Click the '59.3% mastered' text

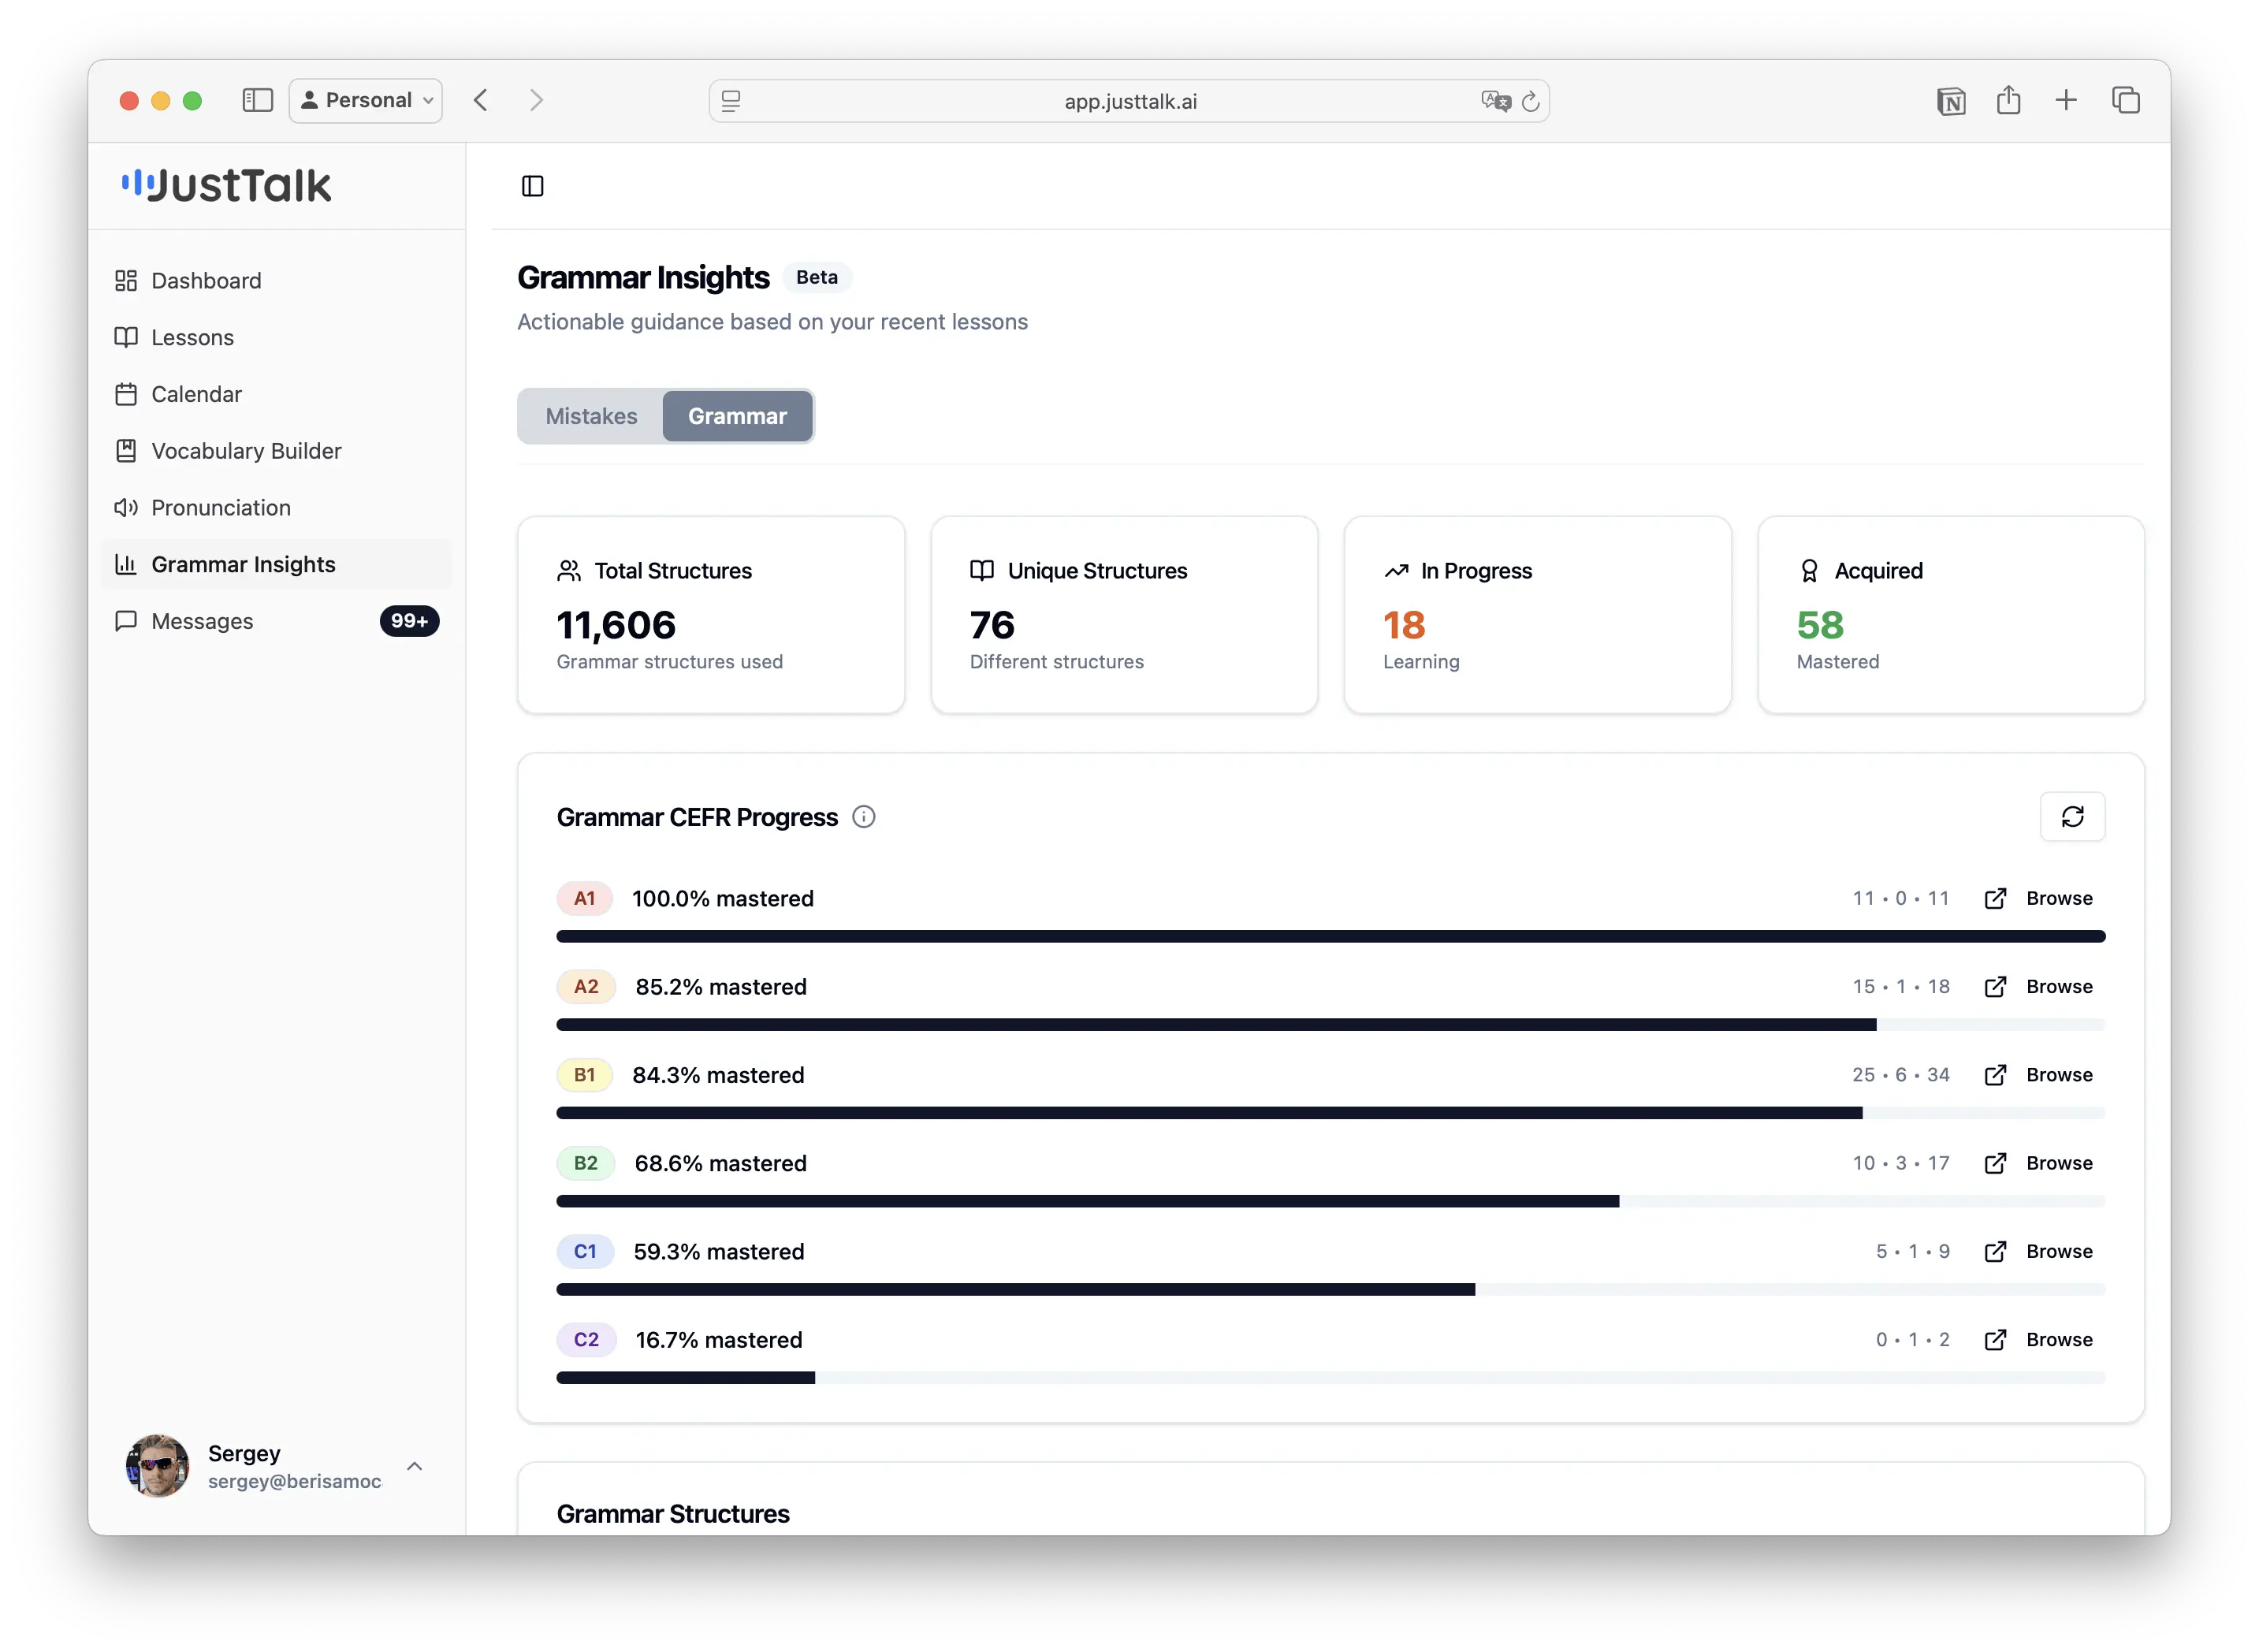[719, 1252]
